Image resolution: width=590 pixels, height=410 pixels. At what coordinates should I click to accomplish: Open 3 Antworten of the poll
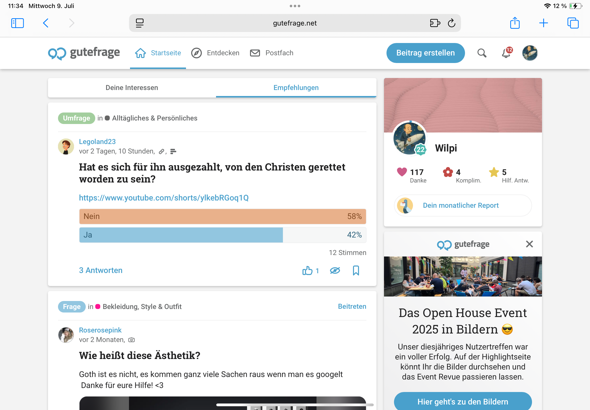coord(100,270)
